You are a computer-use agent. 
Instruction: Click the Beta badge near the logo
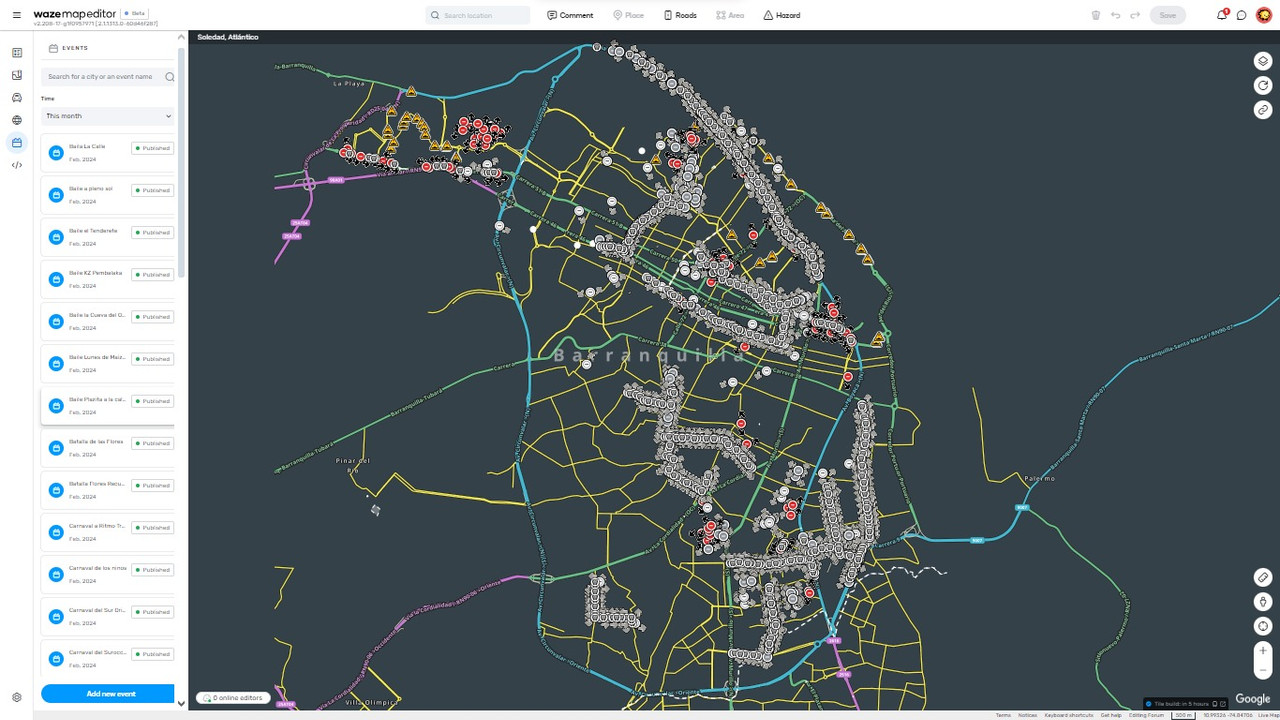(x=135, y=13)
